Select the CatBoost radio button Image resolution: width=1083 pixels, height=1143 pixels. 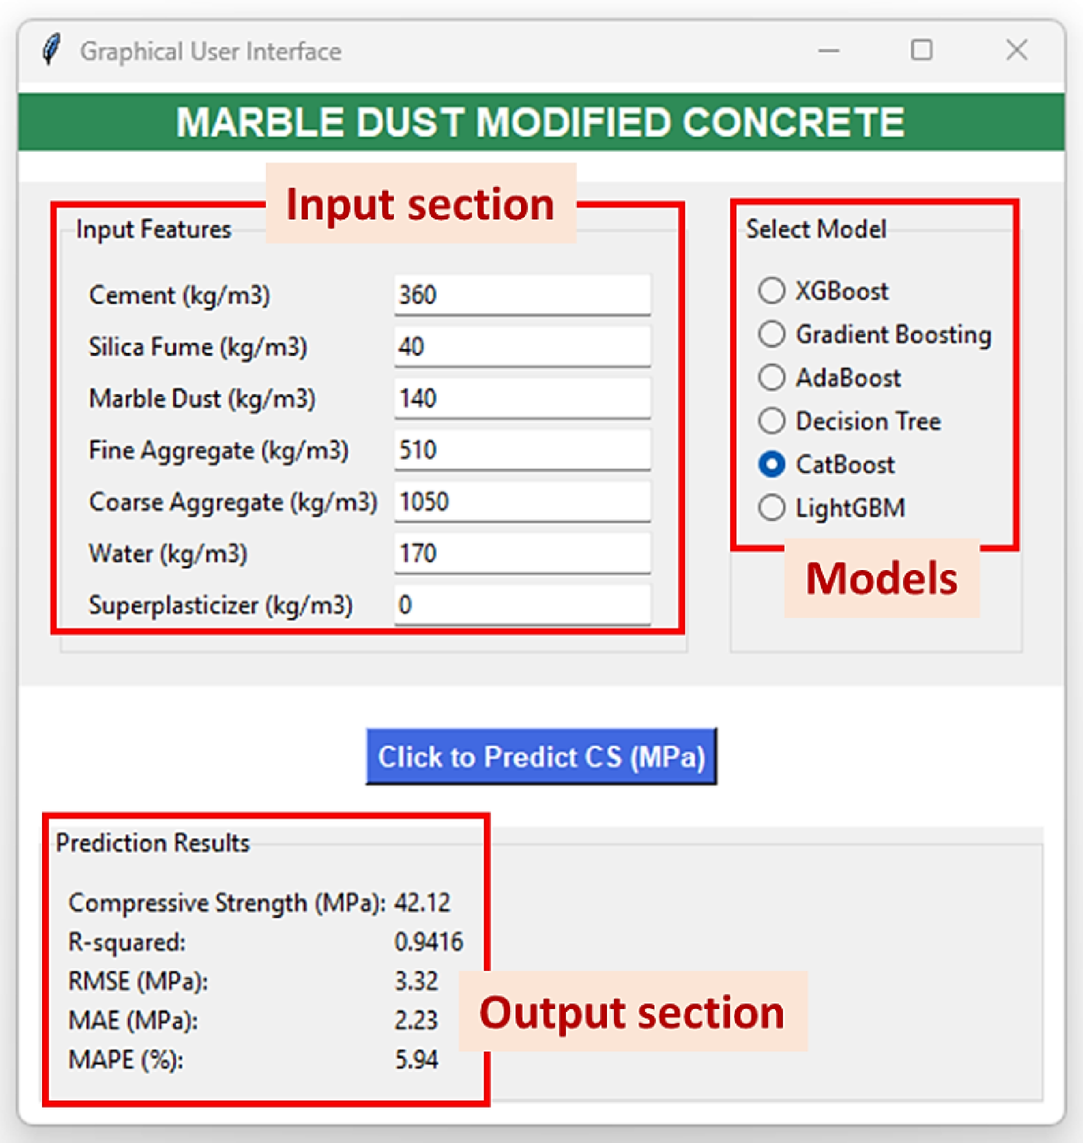coord(771,464)
